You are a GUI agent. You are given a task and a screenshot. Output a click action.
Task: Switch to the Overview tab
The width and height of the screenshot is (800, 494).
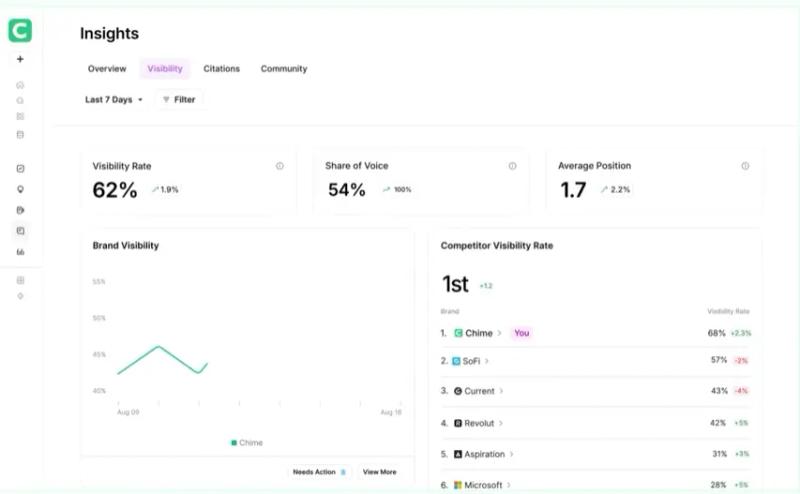107,69
